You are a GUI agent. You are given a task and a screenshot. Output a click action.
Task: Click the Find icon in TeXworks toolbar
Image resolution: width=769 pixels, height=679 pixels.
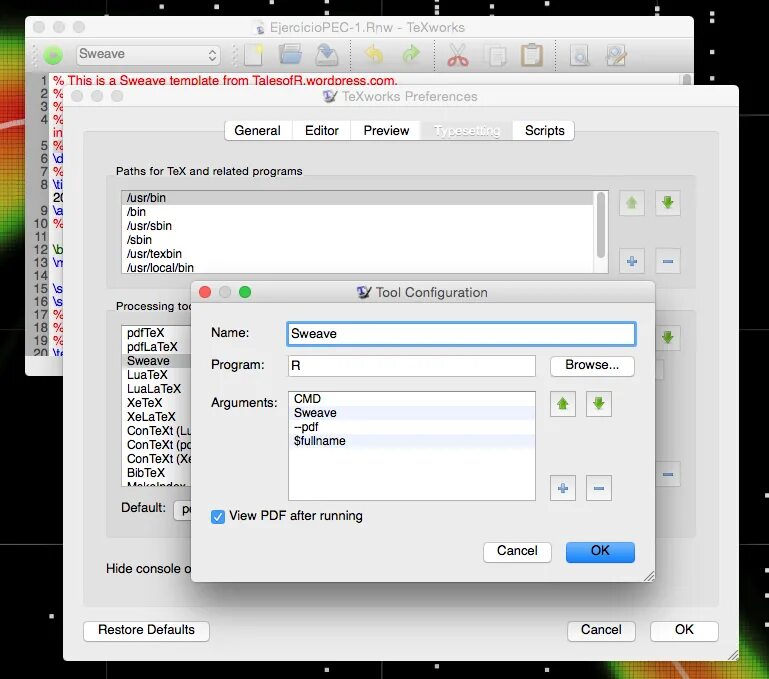(579, 55)
